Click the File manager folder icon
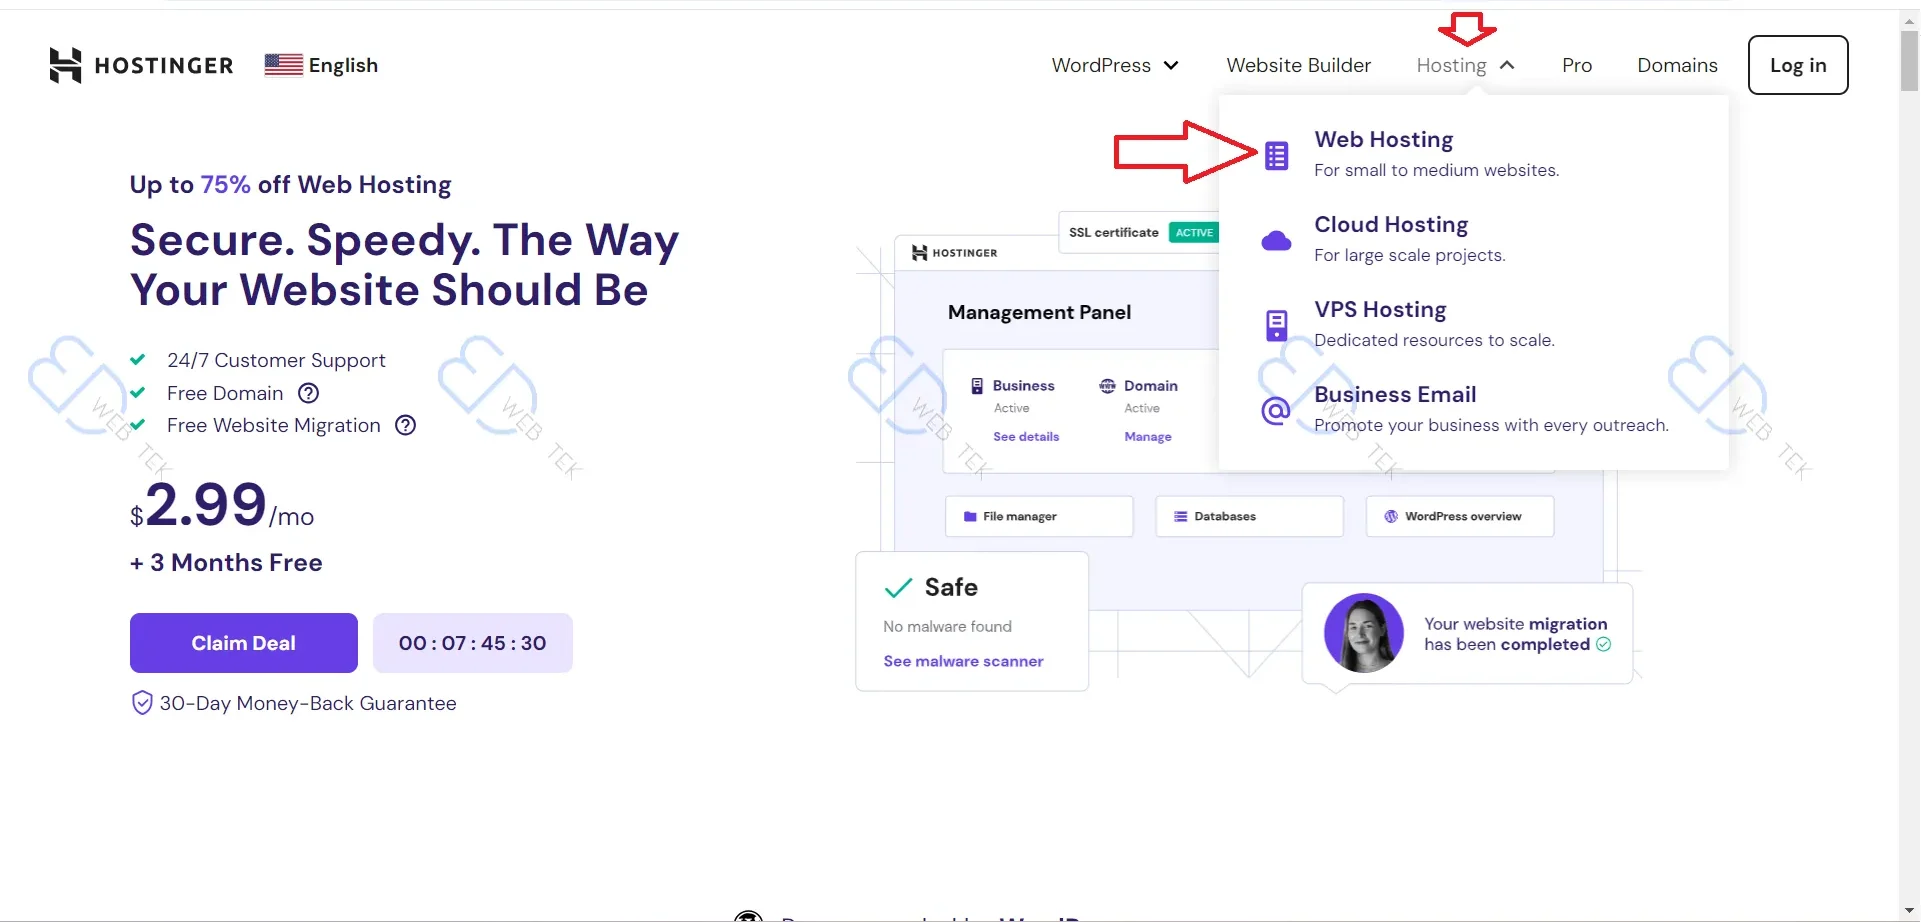 point(970,517)
